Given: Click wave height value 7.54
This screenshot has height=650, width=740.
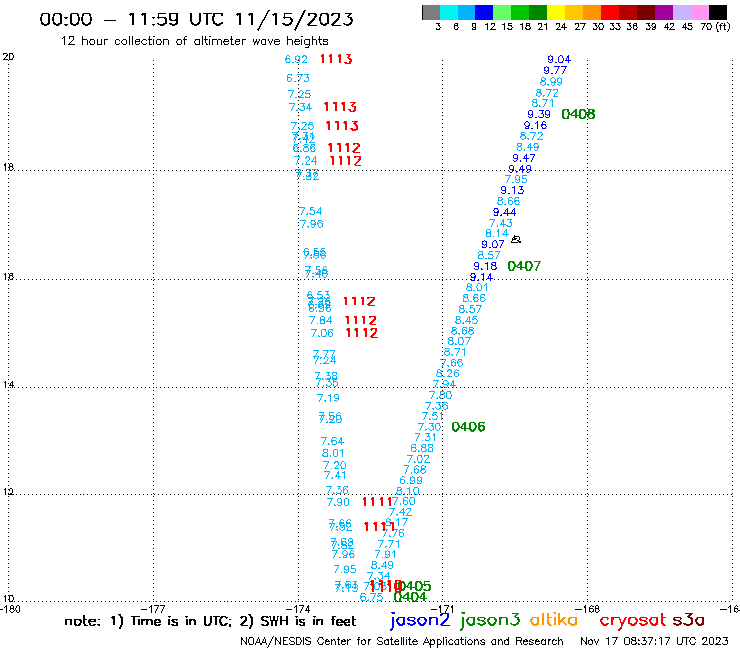Looking at the screenshot, I should tap(311, 211).
